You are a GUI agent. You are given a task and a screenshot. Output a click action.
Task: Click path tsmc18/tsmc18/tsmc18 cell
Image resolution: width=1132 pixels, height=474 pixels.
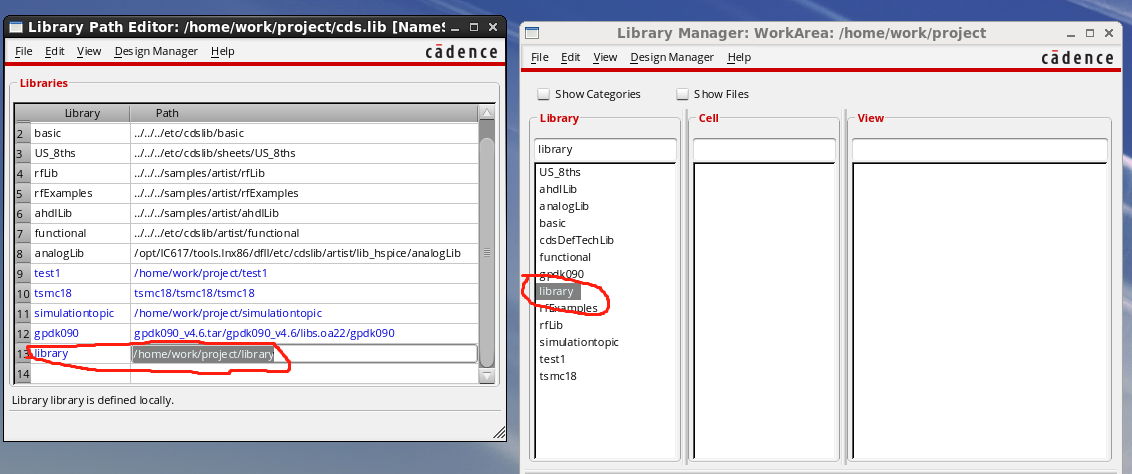[304, 294]
